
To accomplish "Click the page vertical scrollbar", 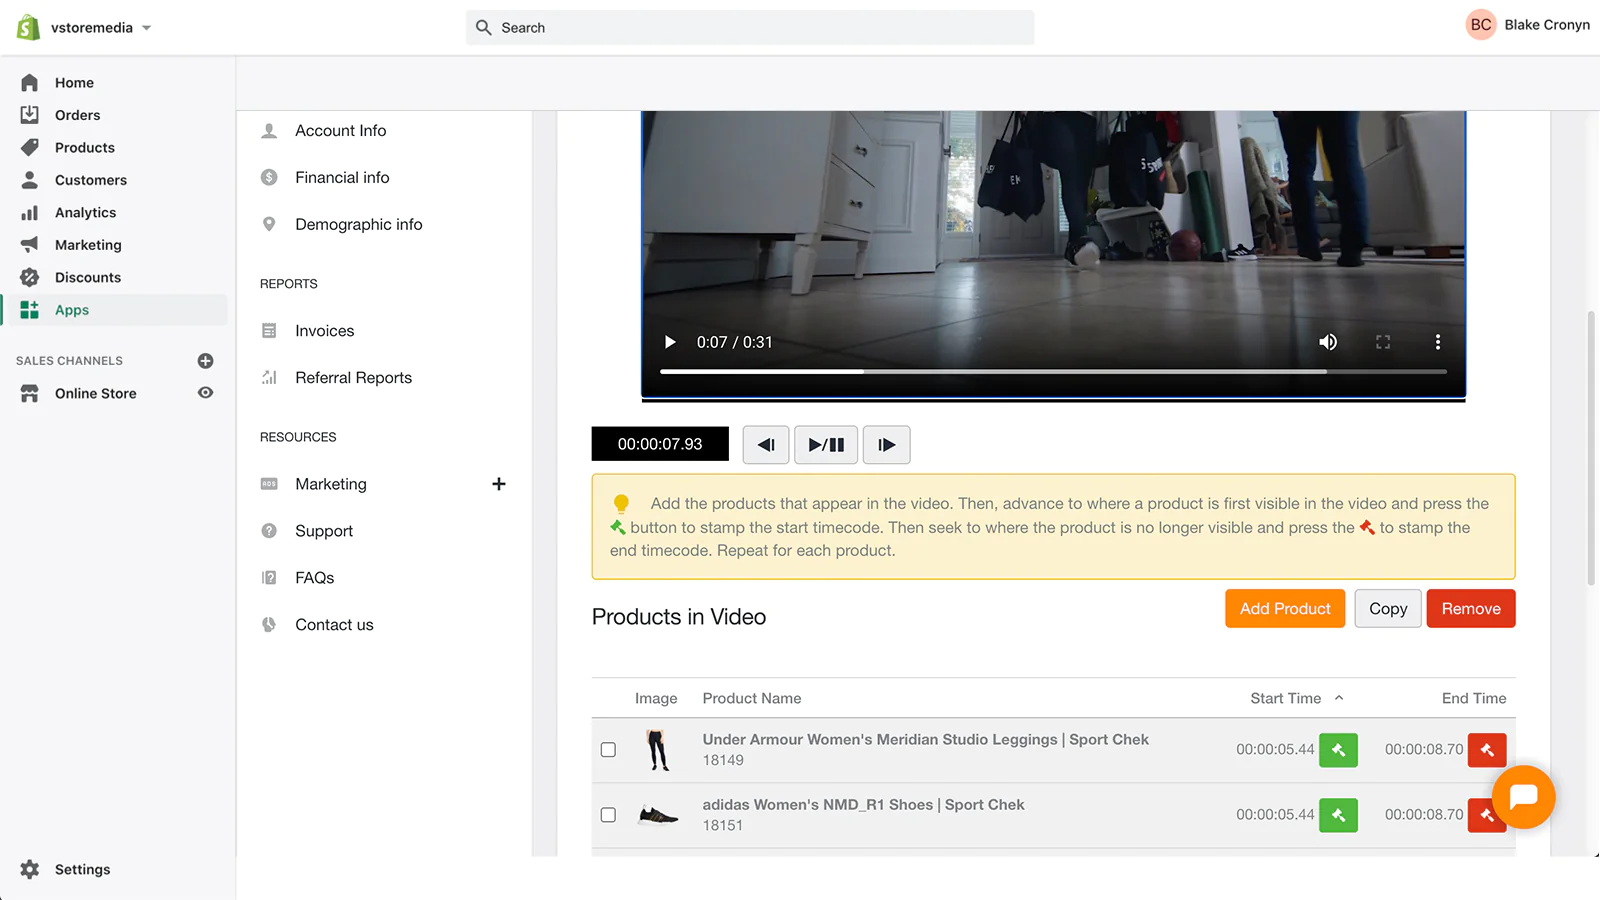I will [x=1592, y=448].
